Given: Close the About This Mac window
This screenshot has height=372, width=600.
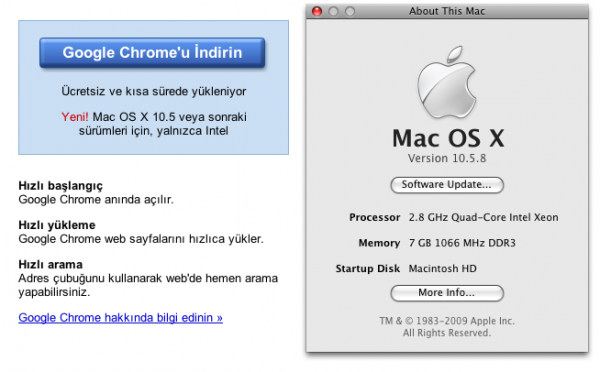Looking at the screenshot, I should coord(317,11).
